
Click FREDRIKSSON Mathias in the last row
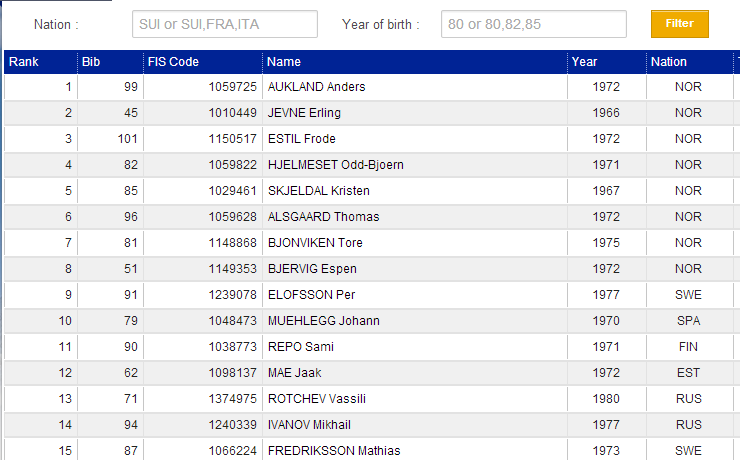[x=332, y=451]
